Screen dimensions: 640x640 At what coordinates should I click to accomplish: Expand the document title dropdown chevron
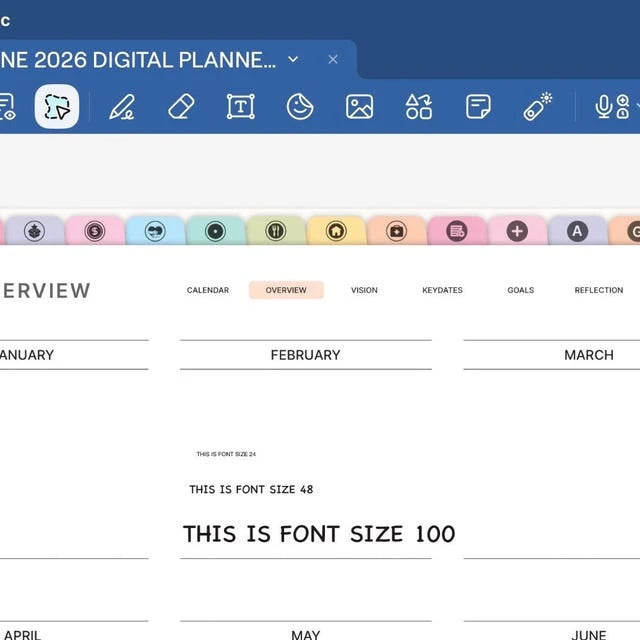(293, 60)
